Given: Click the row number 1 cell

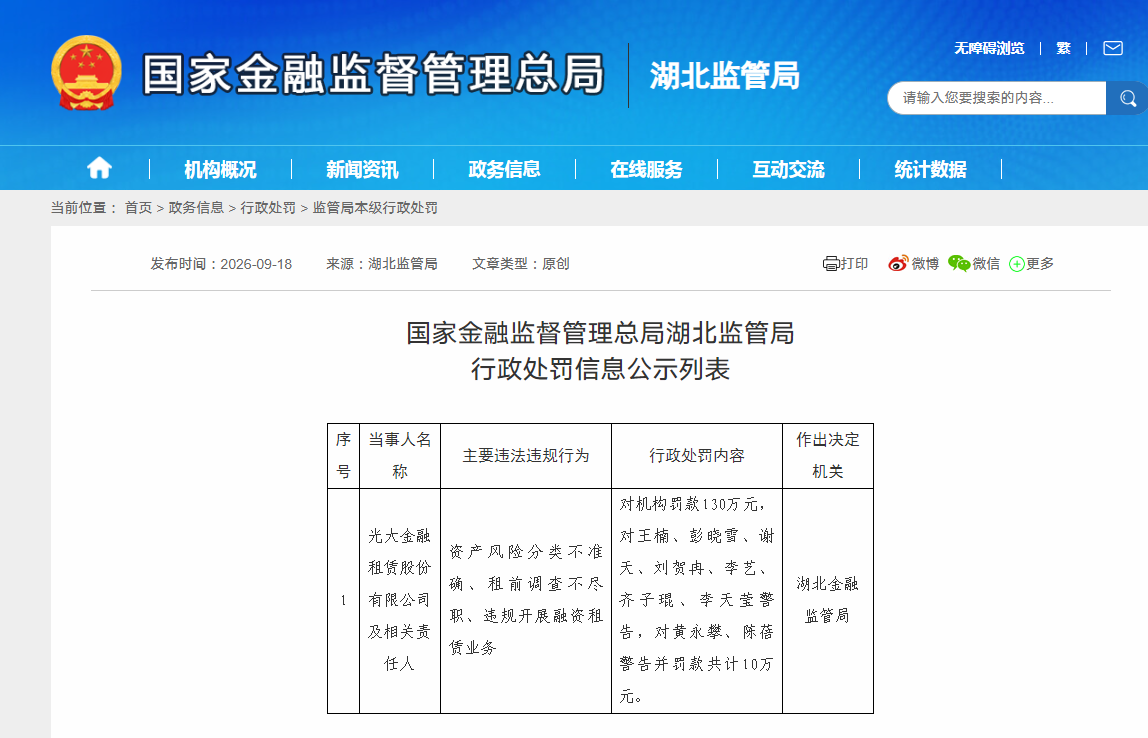Looking at the screenshot, I should (x=343, y=600).
